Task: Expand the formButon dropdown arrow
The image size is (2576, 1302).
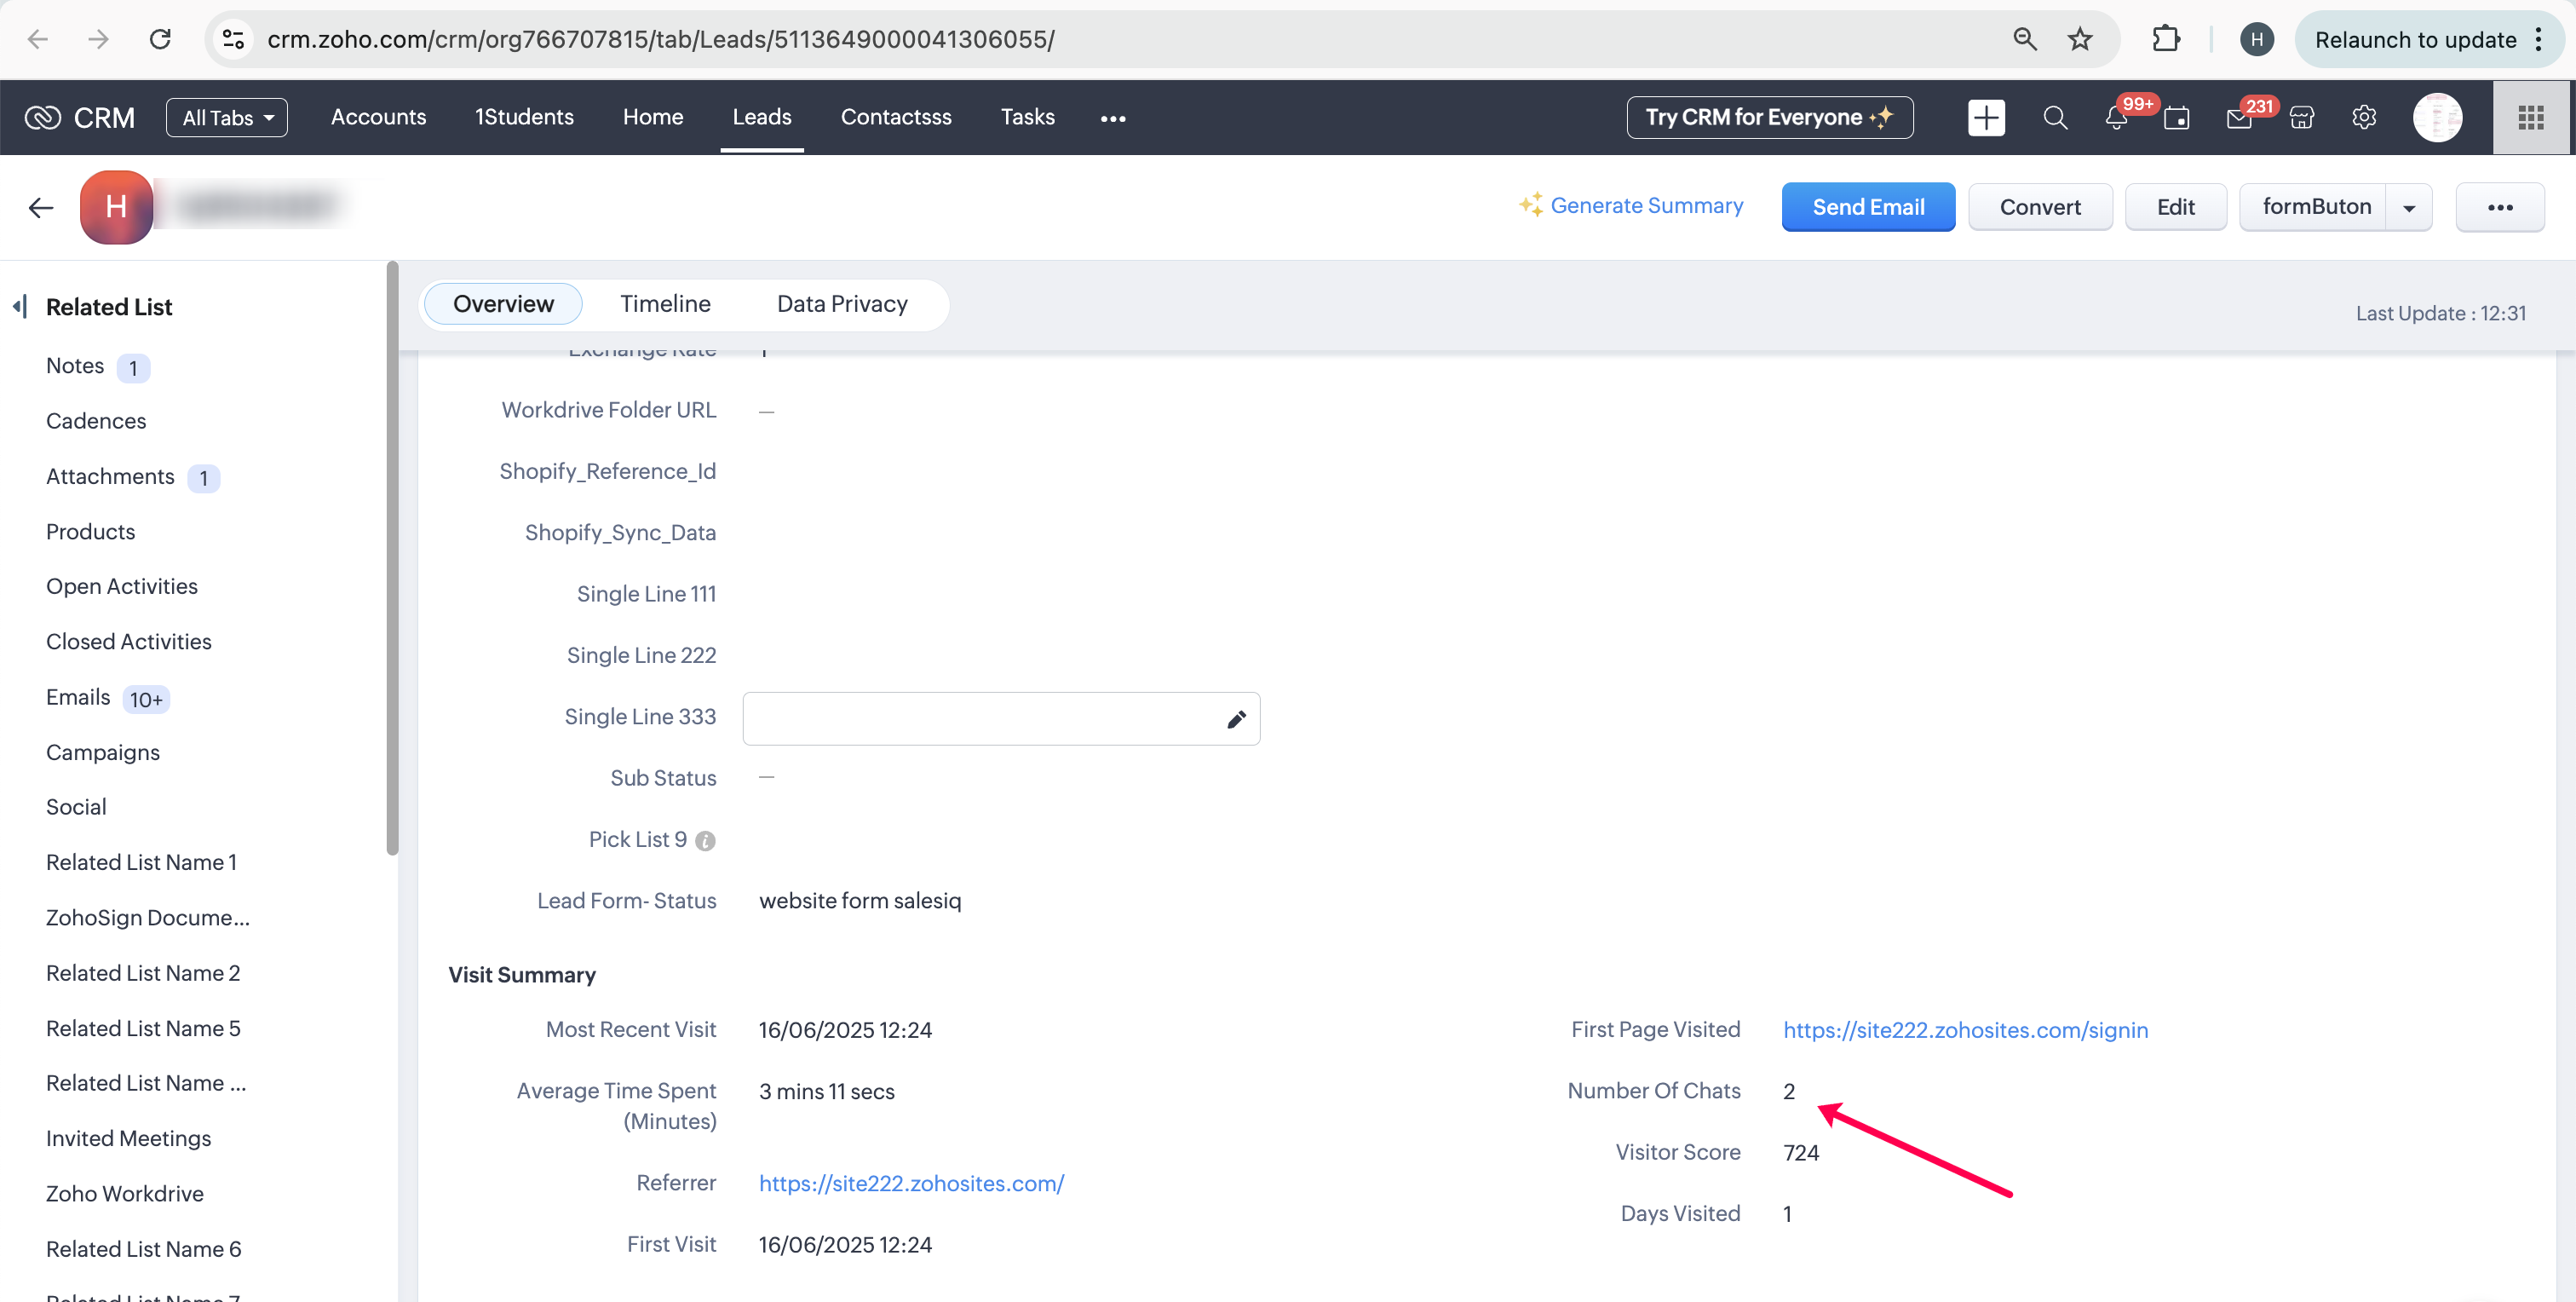Action: tap(2409, 208)
